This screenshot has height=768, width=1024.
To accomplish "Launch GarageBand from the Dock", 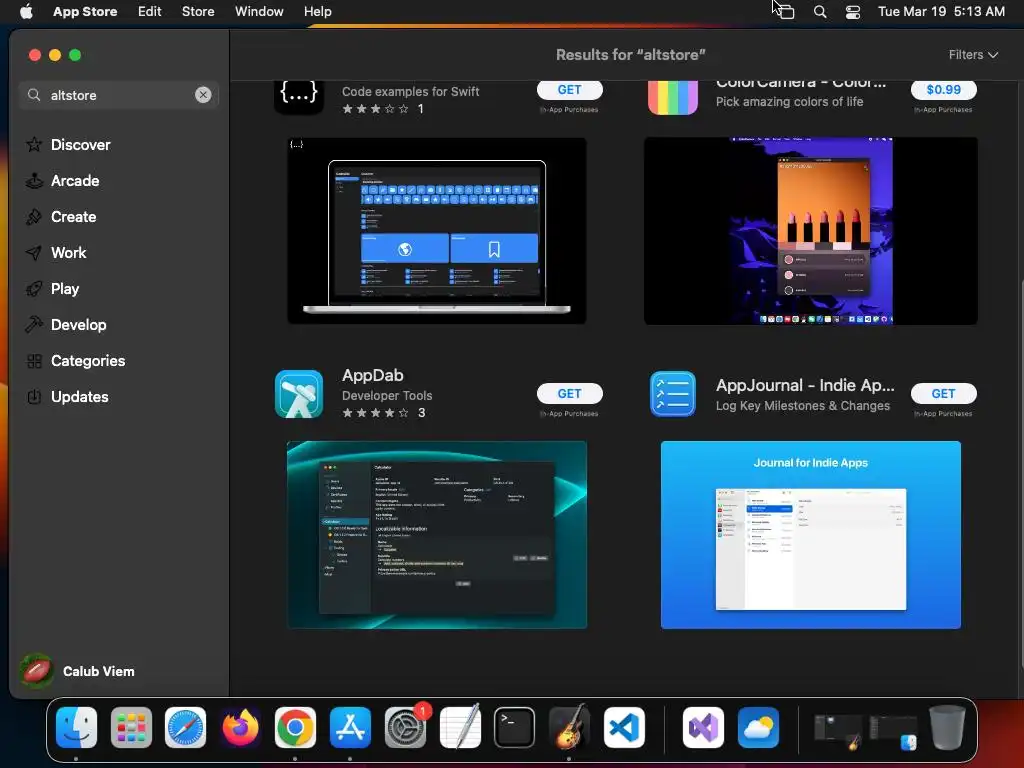I will coord(569,727).
